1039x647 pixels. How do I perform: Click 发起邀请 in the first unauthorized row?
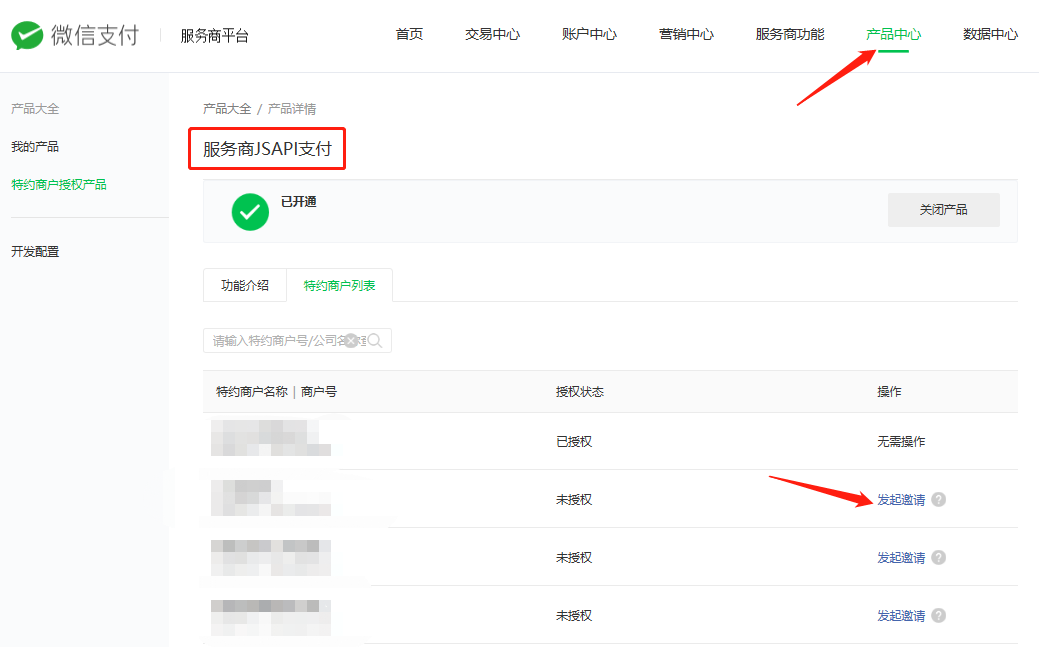click(x=901, y=499)
